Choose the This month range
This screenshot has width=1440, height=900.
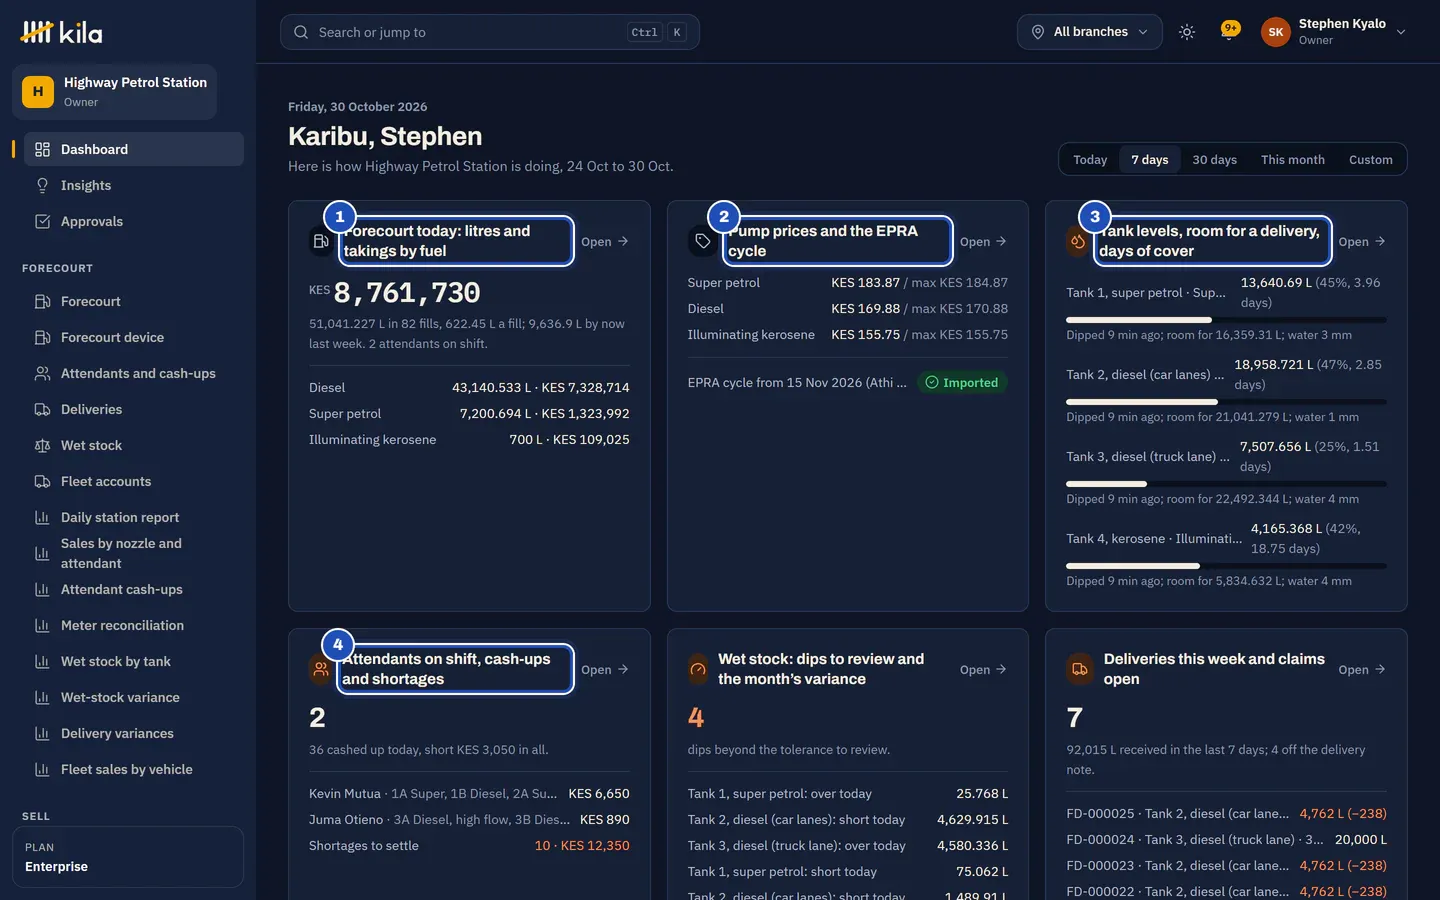pos(1292,159)
